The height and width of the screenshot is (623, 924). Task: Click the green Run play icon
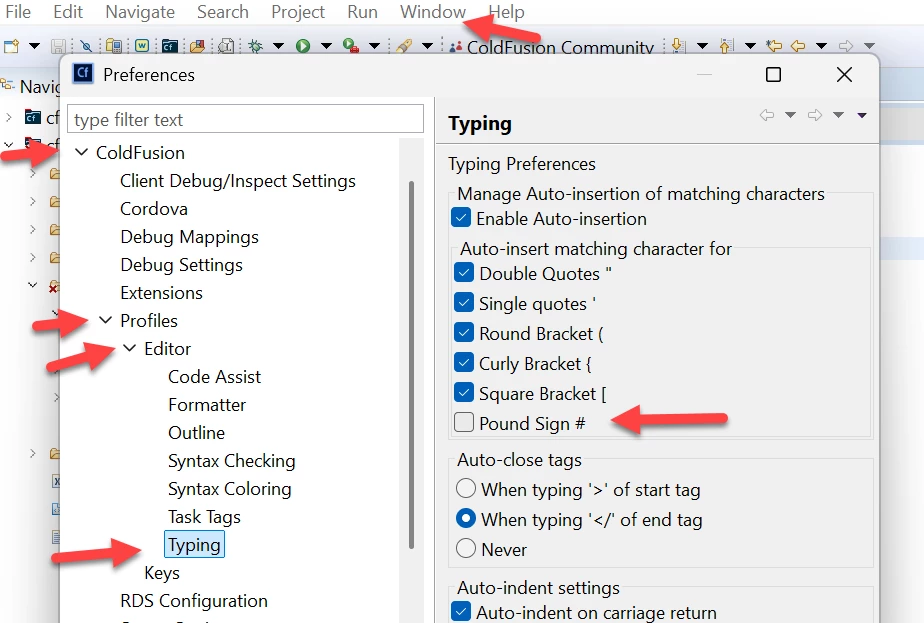tap(303, 46)
